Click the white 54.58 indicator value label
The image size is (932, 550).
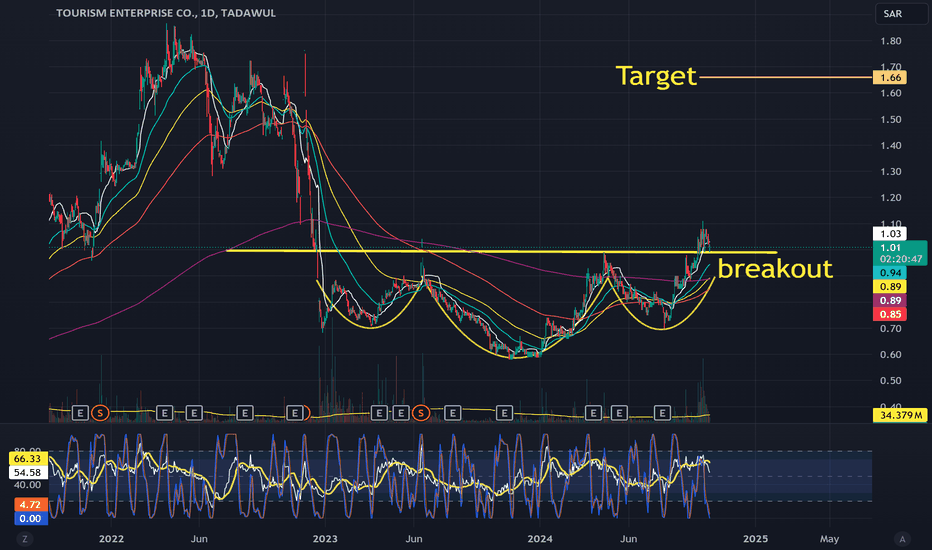[27, 473]
